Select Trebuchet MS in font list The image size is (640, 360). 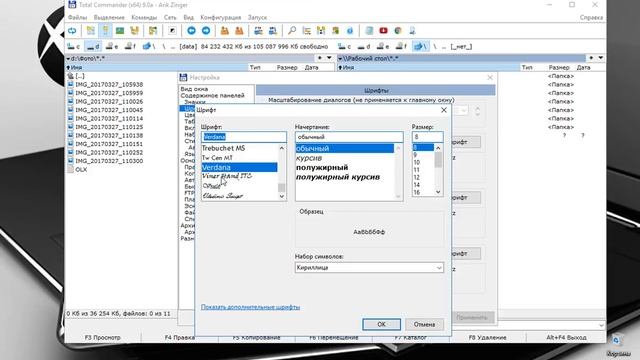[x=223, y=148]
